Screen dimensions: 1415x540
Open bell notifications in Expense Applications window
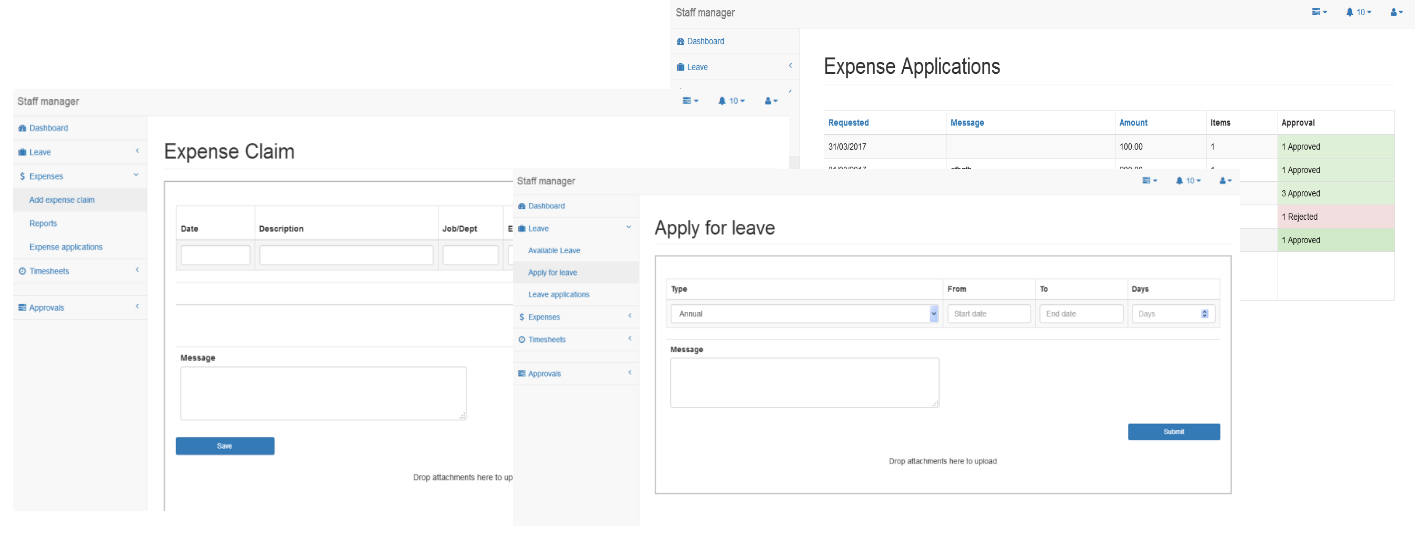click(x=1358, y=12)
